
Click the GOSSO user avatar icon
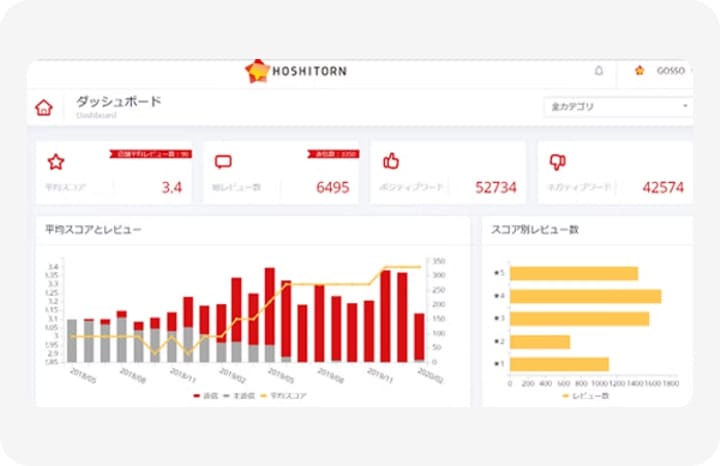640,71
